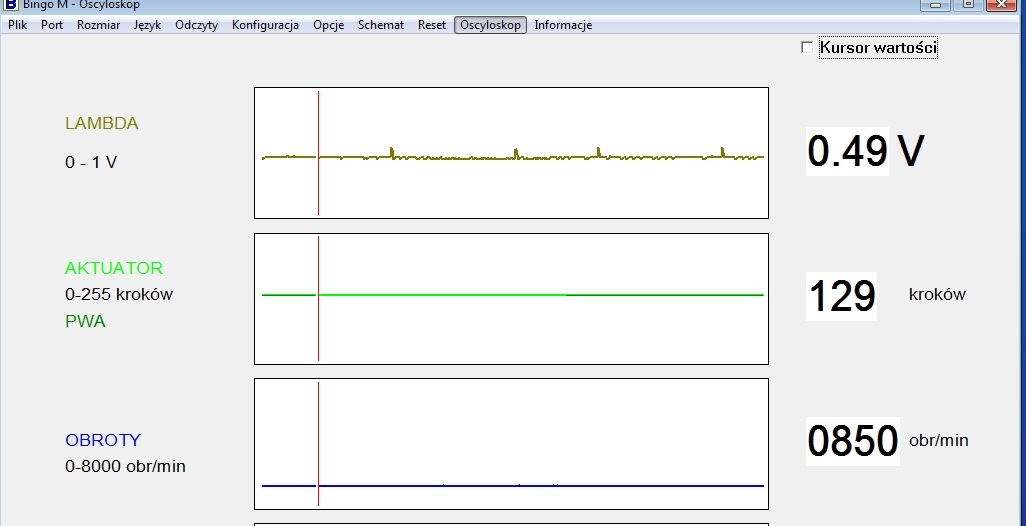Maximize the Bingo M window
Viewport: 1026px width, 526px height.
point(968,5)
